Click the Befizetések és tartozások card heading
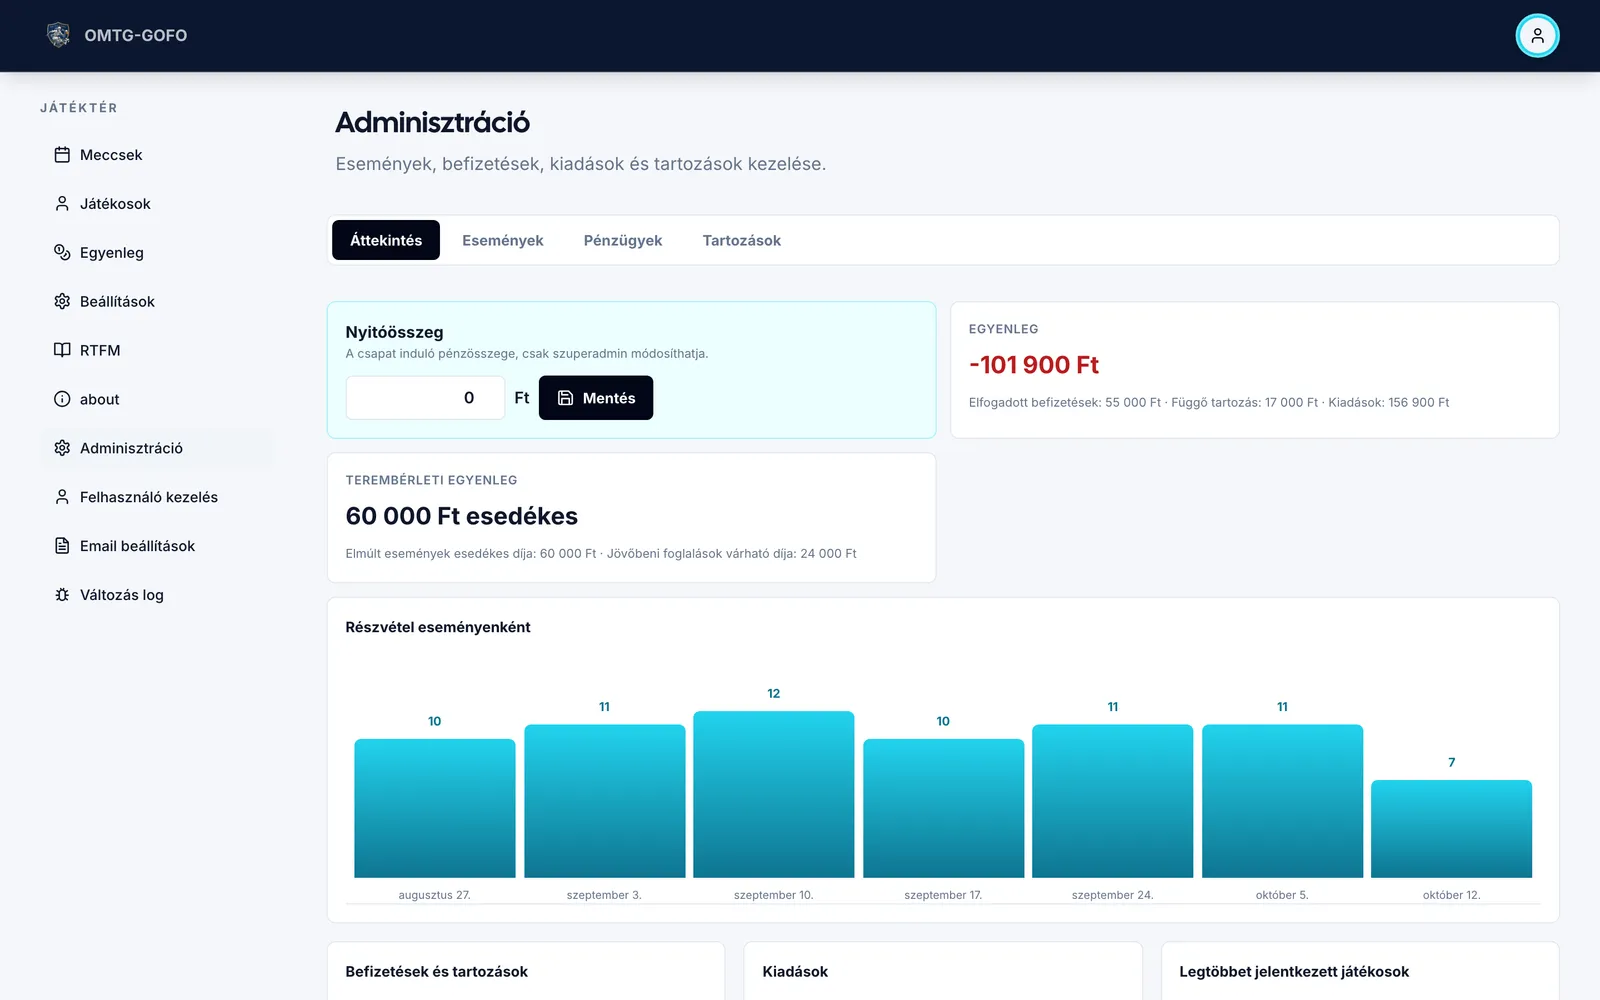Viewport: 1600px width, 1000px height. tap(437, 972)
